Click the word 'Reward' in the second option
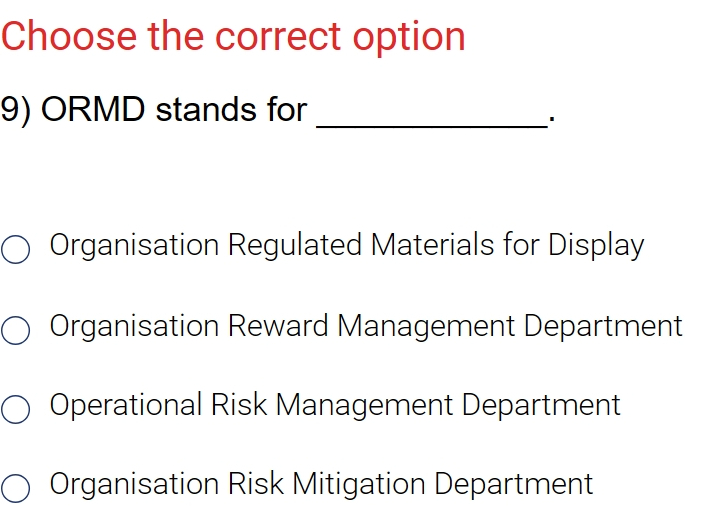Screen dimensions: 720x526 278,326
